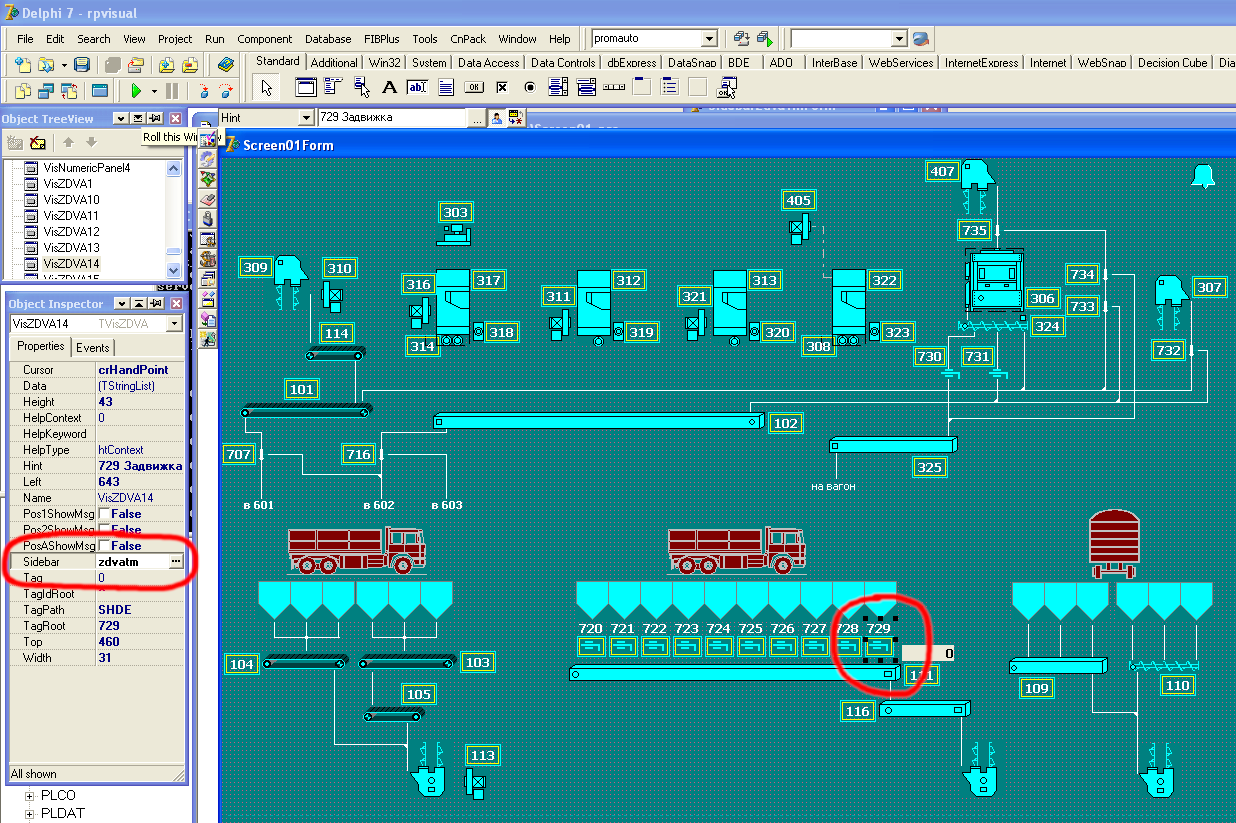This screenshot has height=823, width=1236.
Task: Select the Edit component in palette
Action: tap(417, 87)
